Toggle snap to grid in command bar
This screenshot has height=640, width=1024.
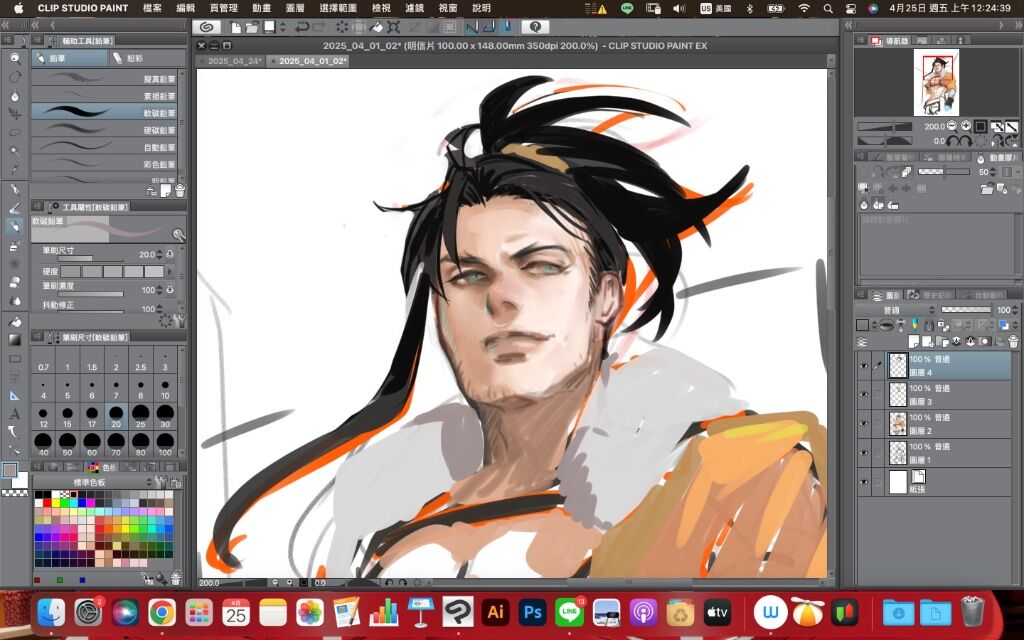[x=507, y=27]
